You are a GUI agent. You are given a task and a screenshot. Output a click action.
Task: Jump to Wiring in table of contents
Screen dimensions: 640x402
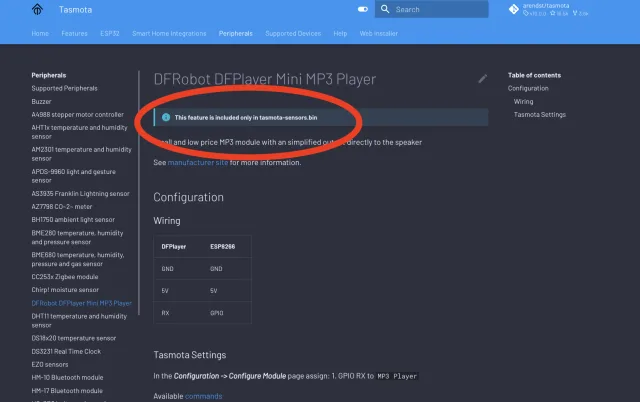coord(523,101)
